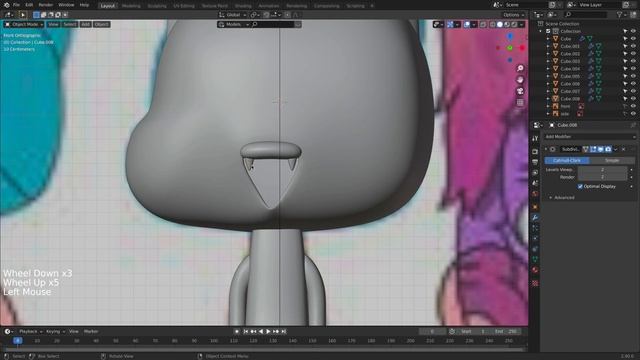Open the timeline Playback menu
640x360 pixels.
pos(31,331)
